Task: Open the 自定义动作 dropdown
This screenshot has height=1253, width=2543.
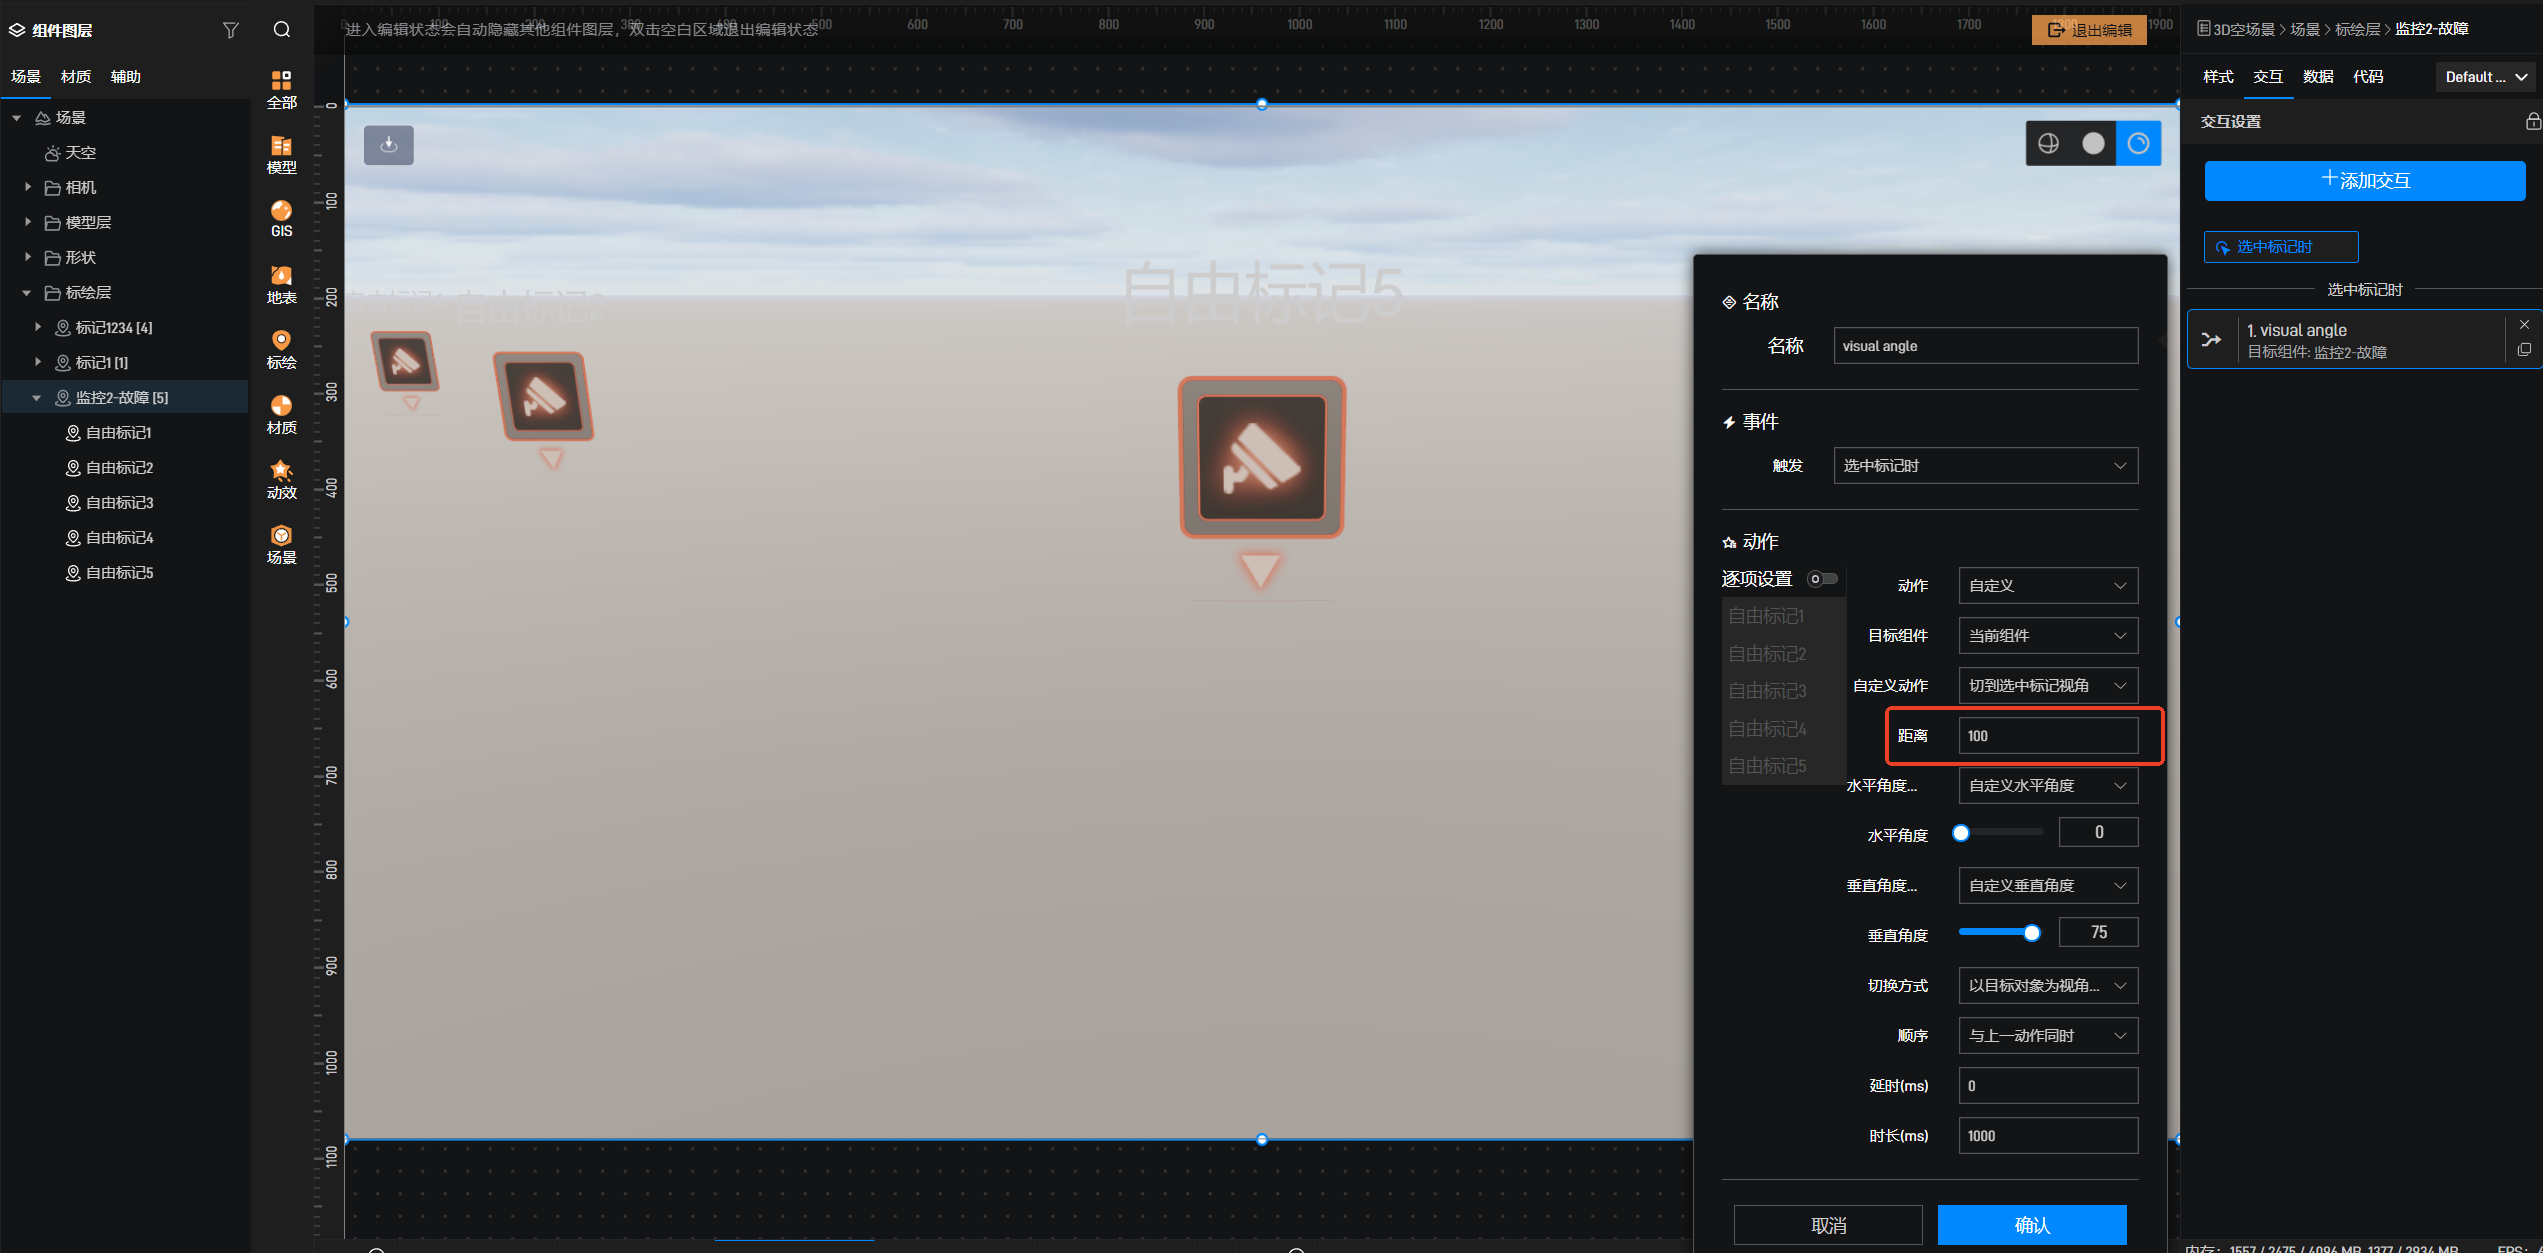Action: point(2047,686)
